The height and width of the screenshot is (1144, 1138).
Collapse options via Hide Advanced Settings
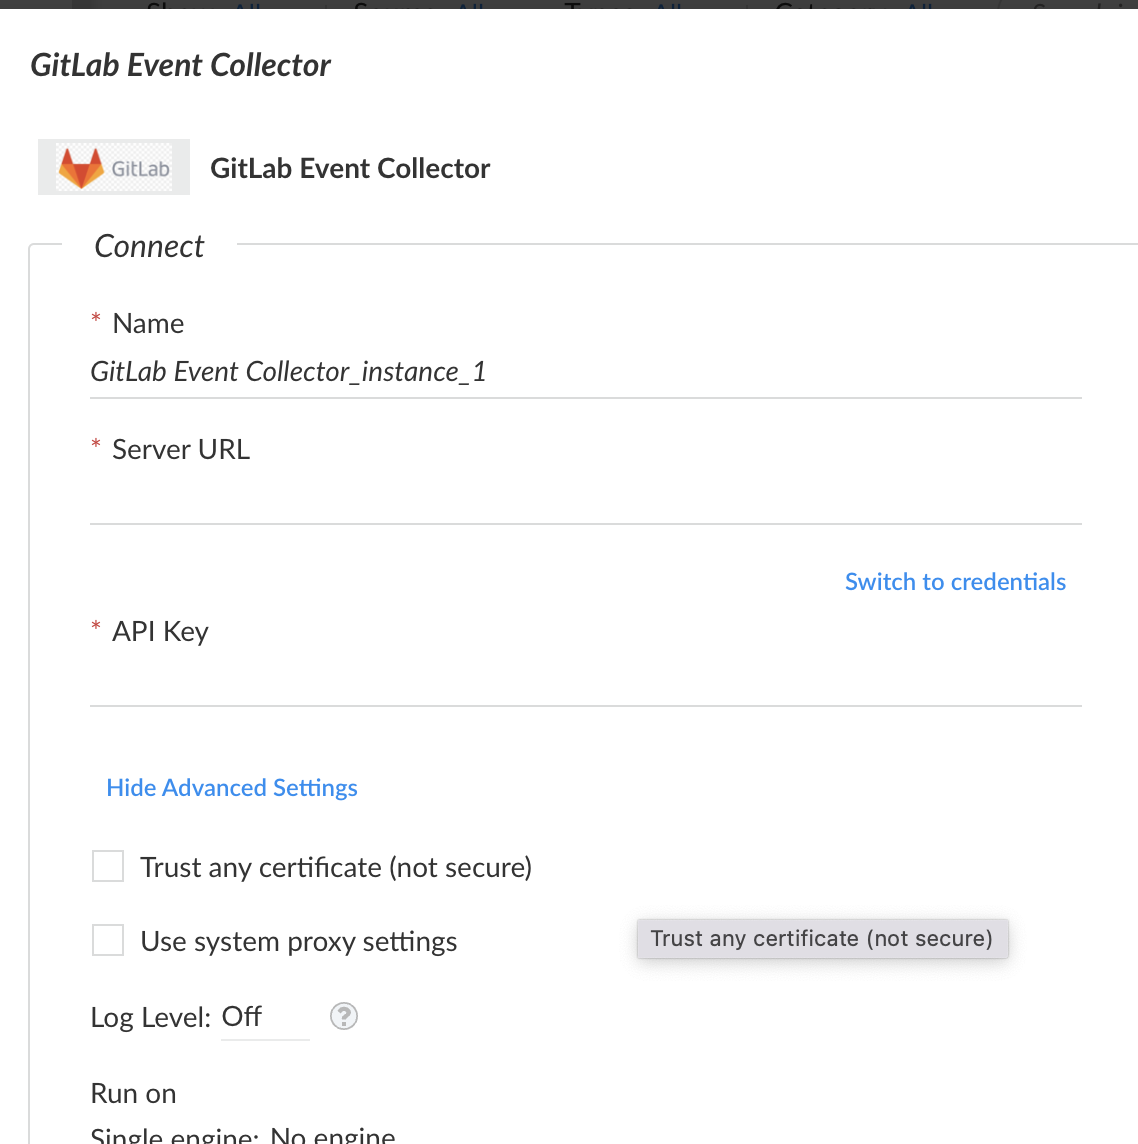pos(232,788)
